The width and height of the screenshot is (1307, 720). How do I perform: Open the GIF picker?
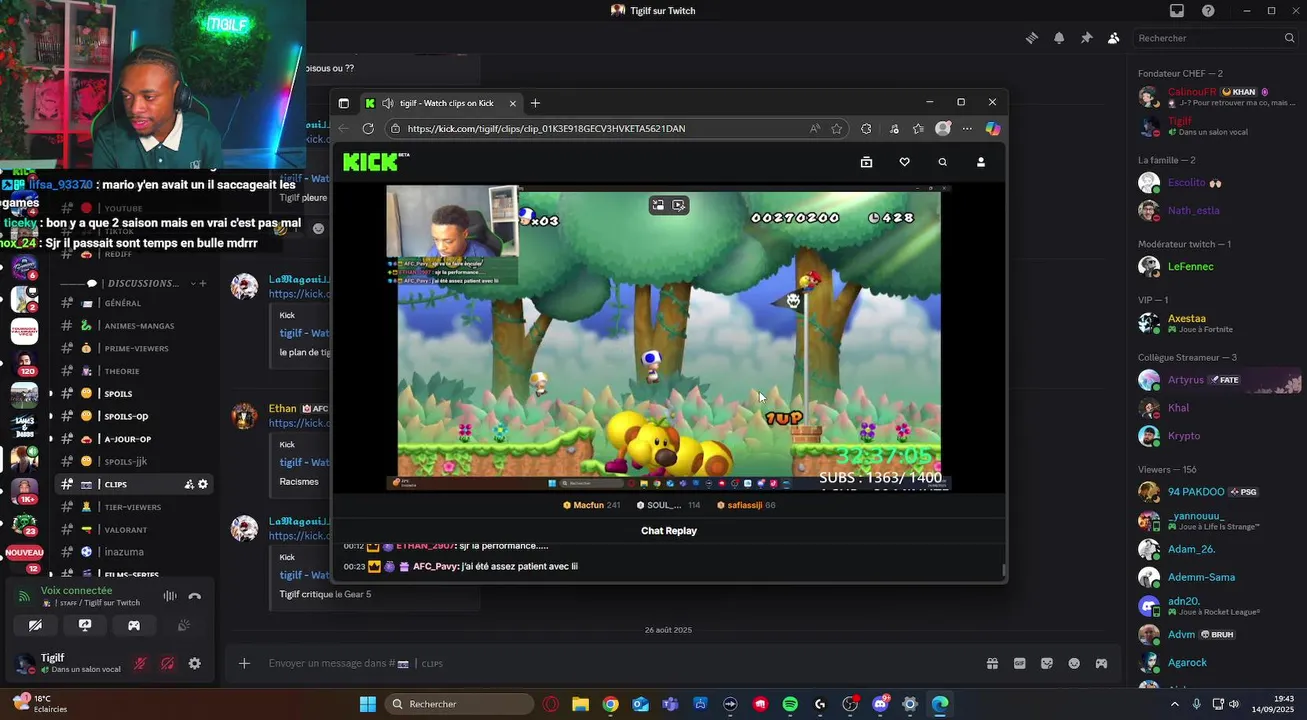coord(1019,663)
